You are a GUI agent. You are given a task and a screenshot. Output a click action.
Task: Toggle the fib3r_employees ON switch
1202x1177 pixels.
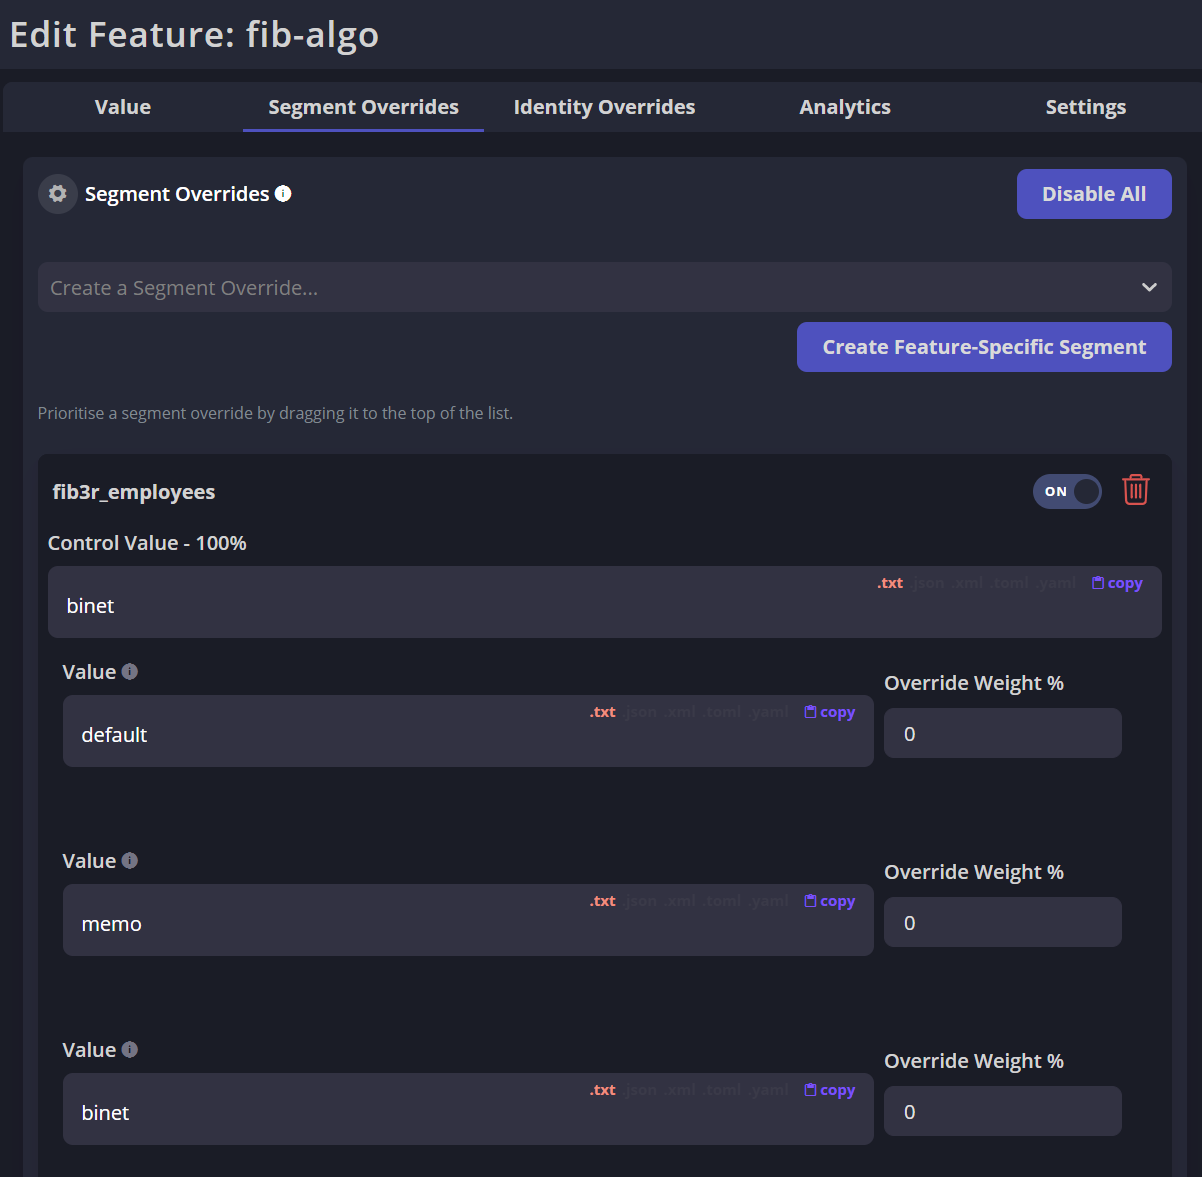tap(1067, 491)
